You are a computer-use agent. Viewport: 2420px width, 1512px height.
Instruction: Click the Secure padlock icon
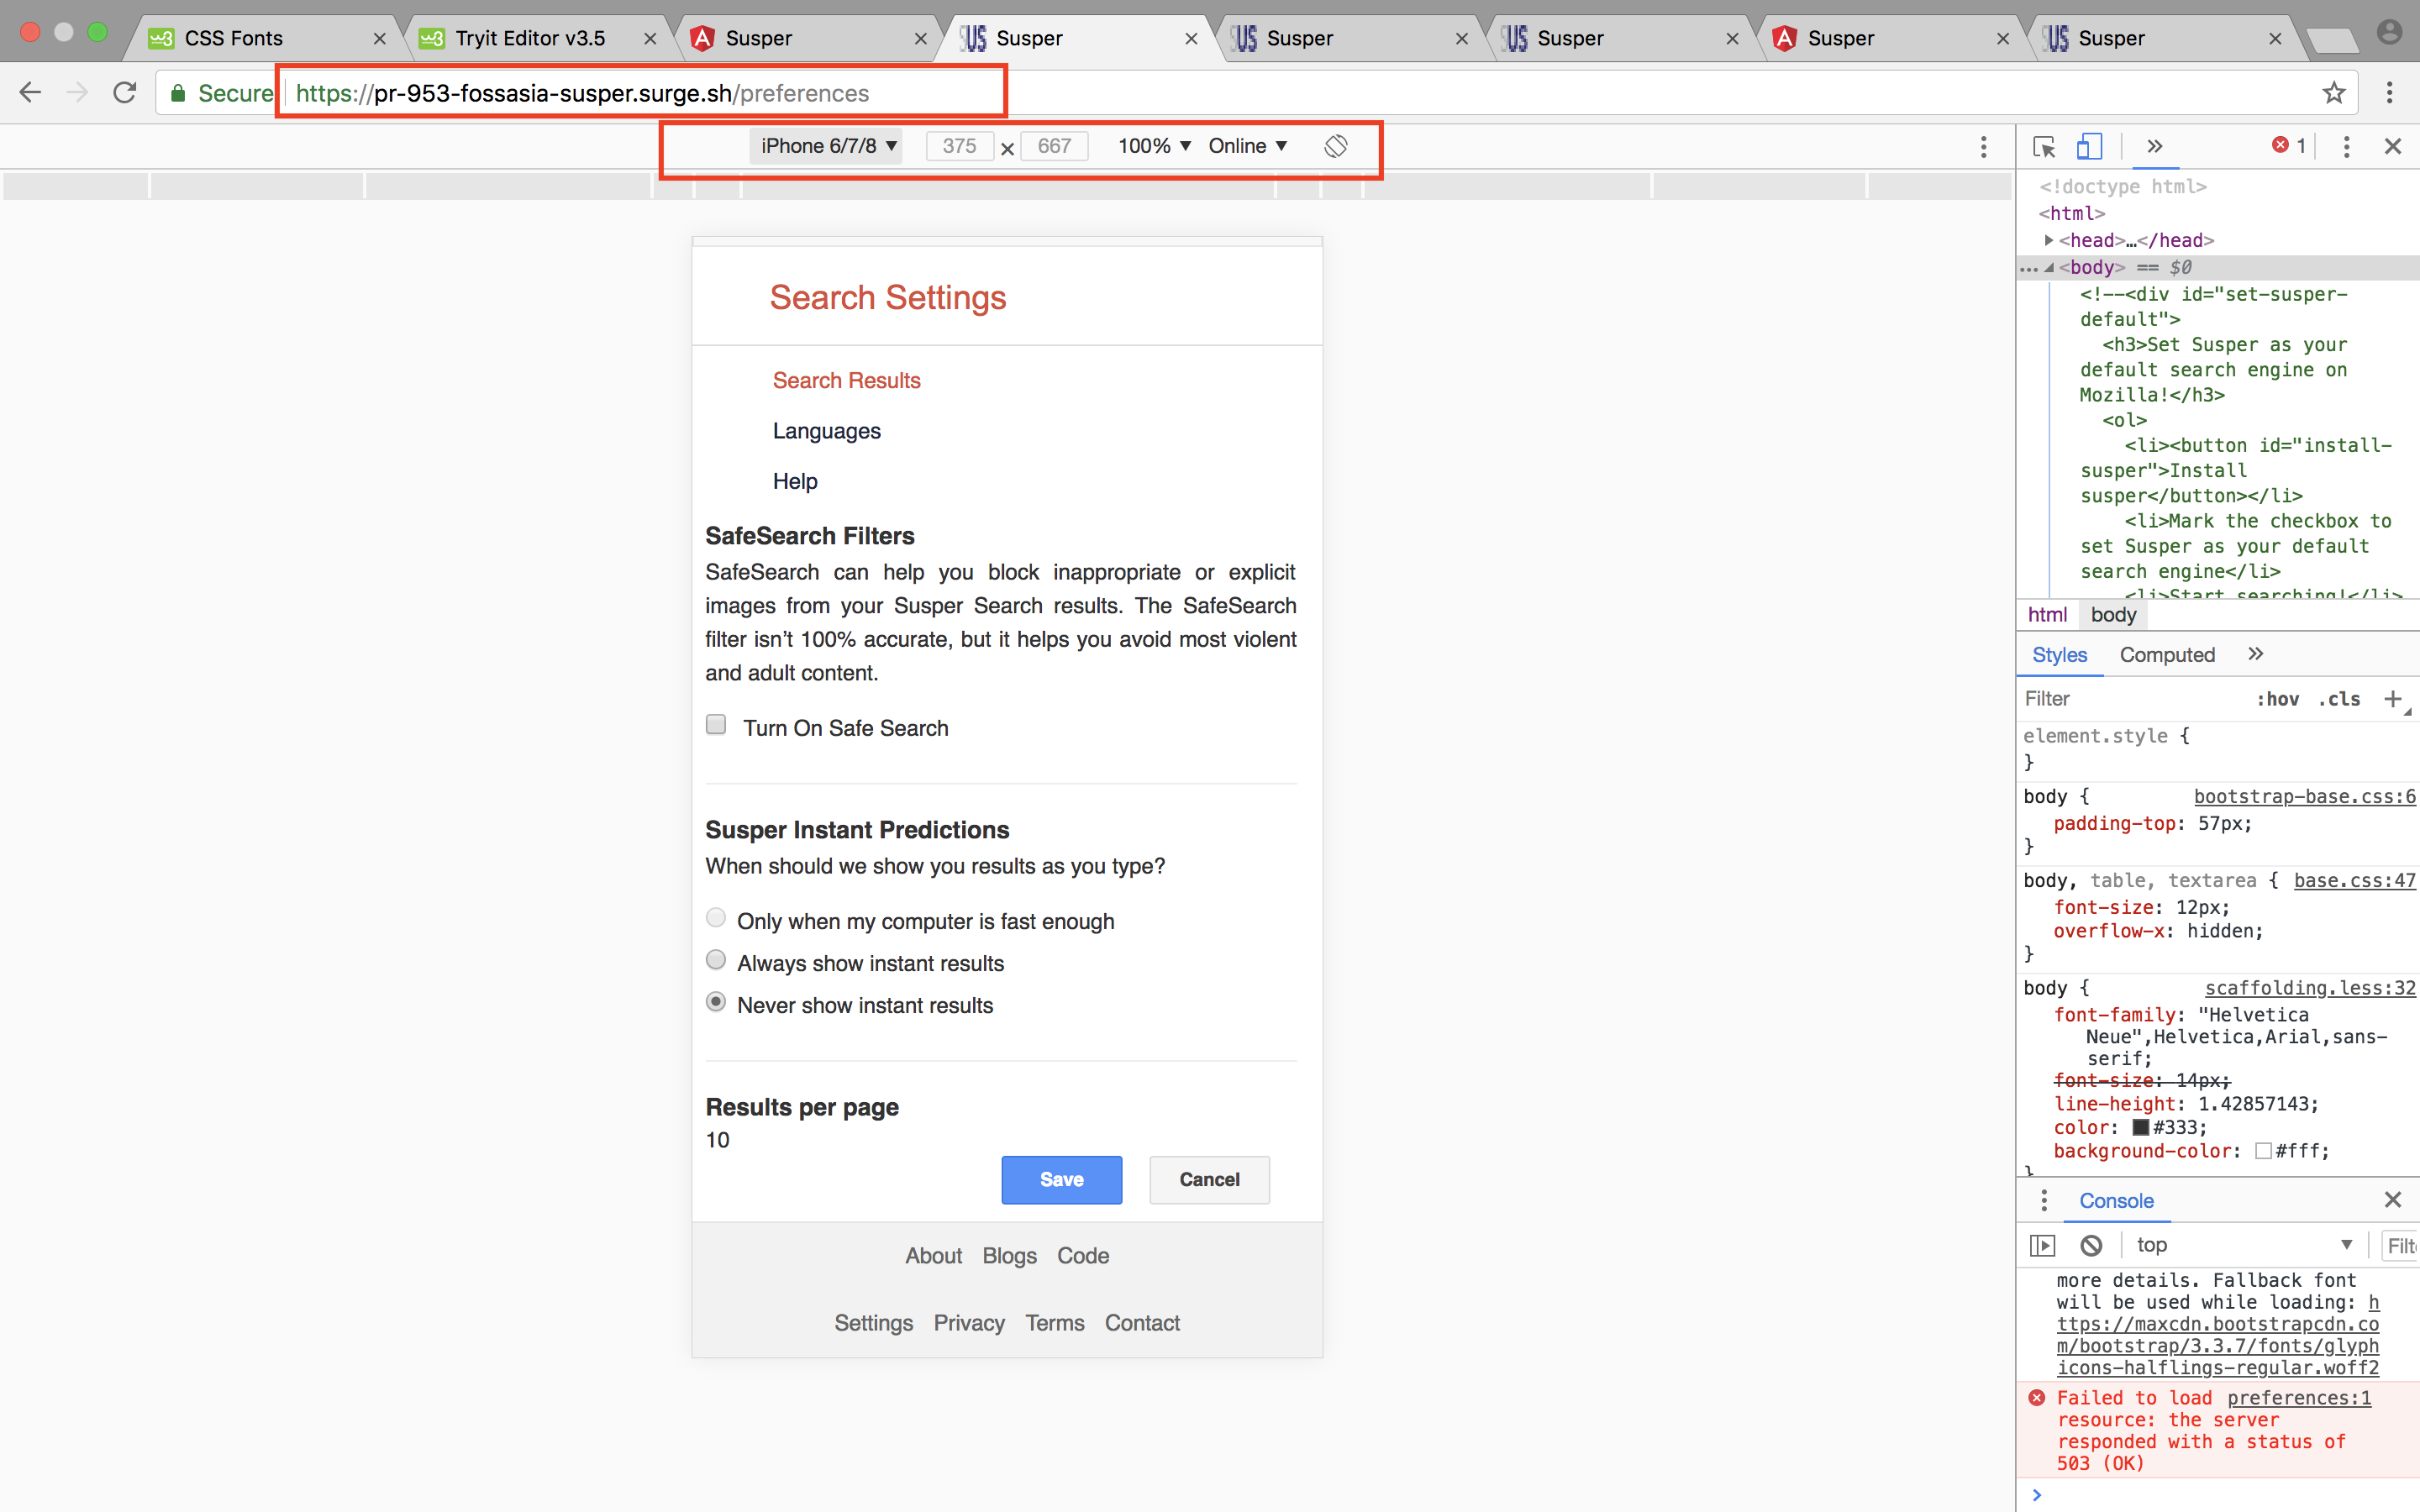tap(178, 93)
